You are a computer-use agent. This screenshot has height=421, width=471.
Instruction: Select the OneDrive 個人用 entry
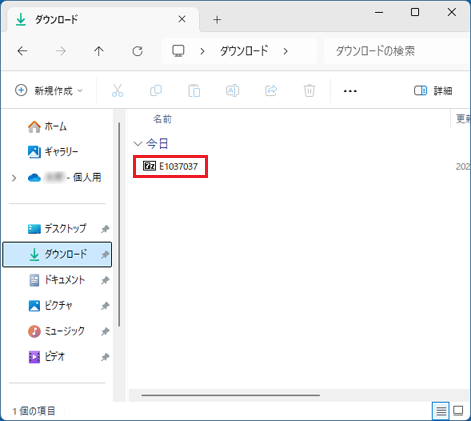click(x=65, y=178)
